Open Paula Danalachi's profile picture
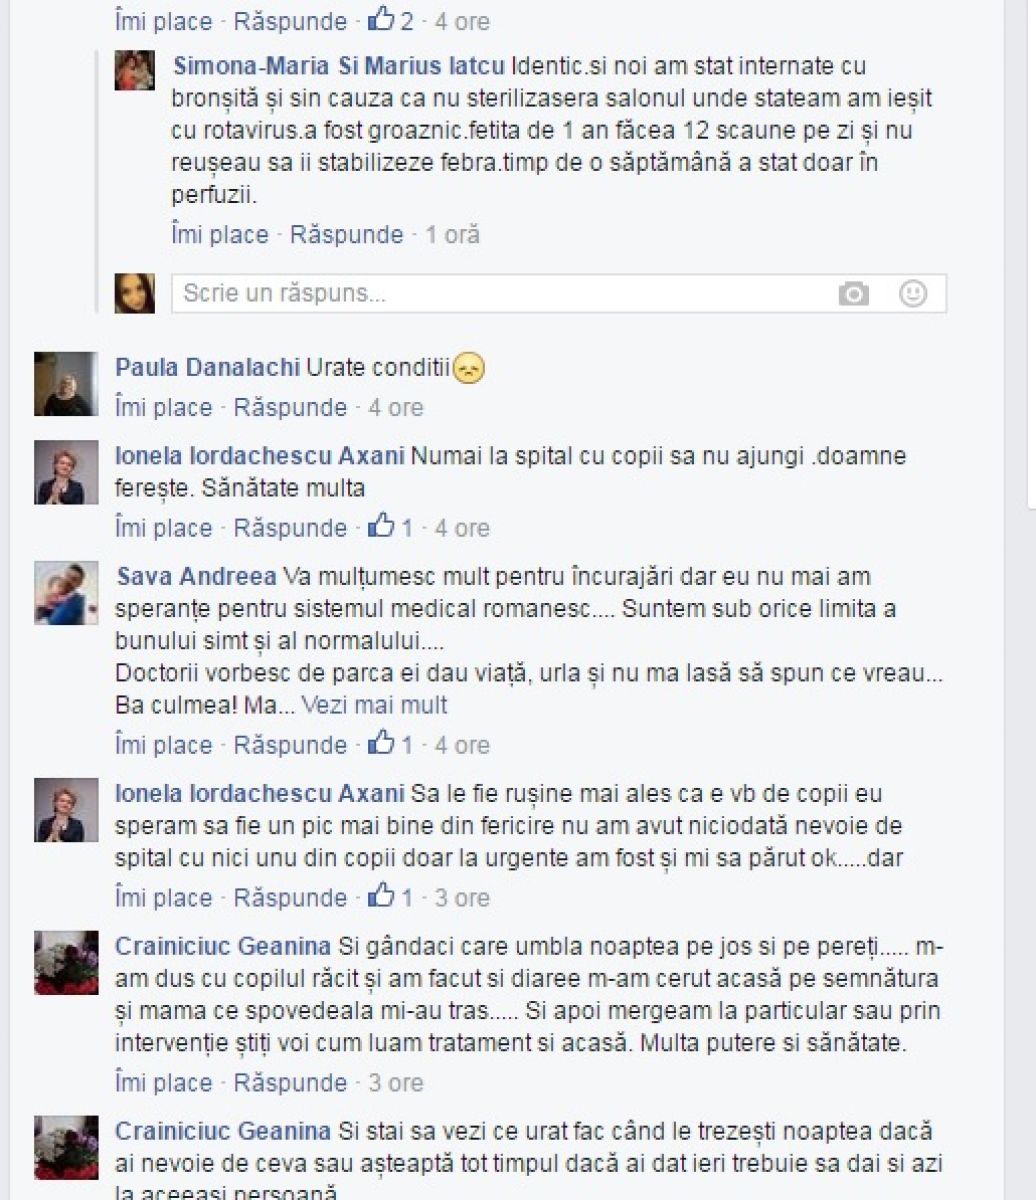The width and height of the screenshot is (1036, 1200). pyautogui.click(x=66, y=384)
